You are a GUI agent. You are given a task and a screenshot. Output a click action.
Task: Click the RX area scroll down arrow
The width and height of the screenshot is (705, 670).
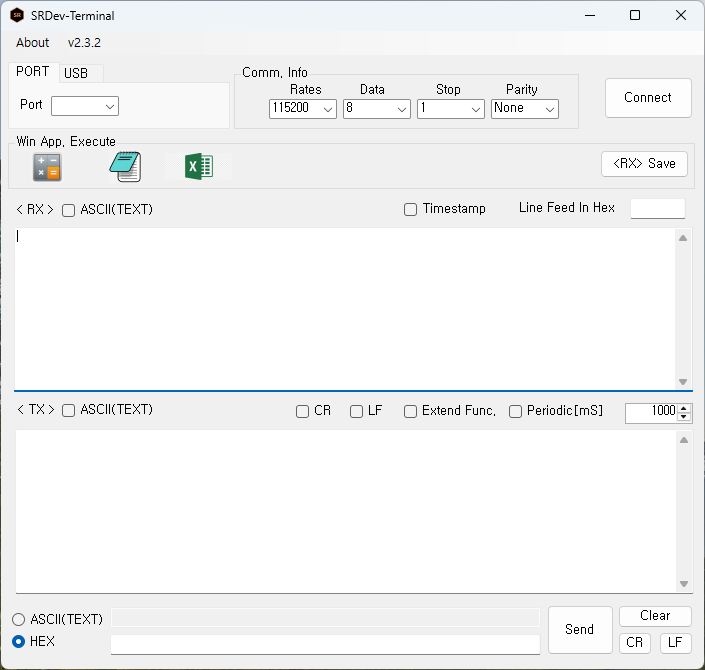tap(683, 382)
